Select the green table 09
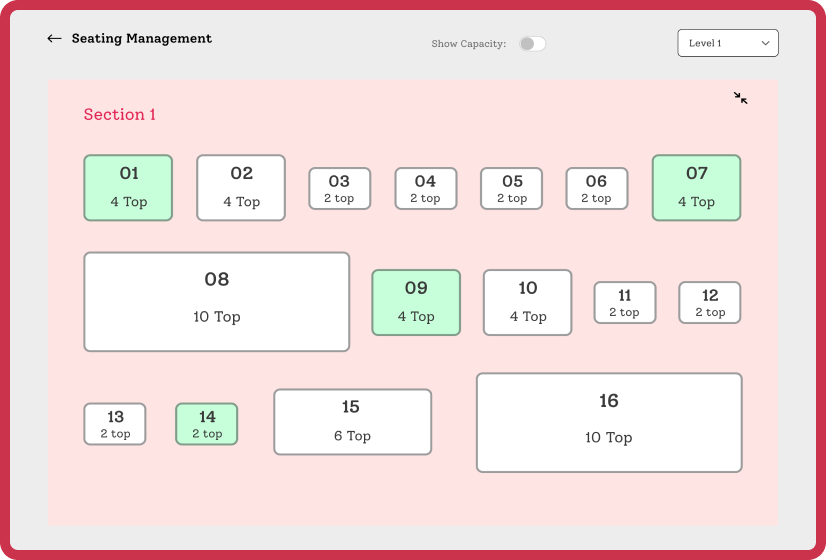The width and height of the screenshot is (826, 560). pyautogui.click(x=416, y=302)
